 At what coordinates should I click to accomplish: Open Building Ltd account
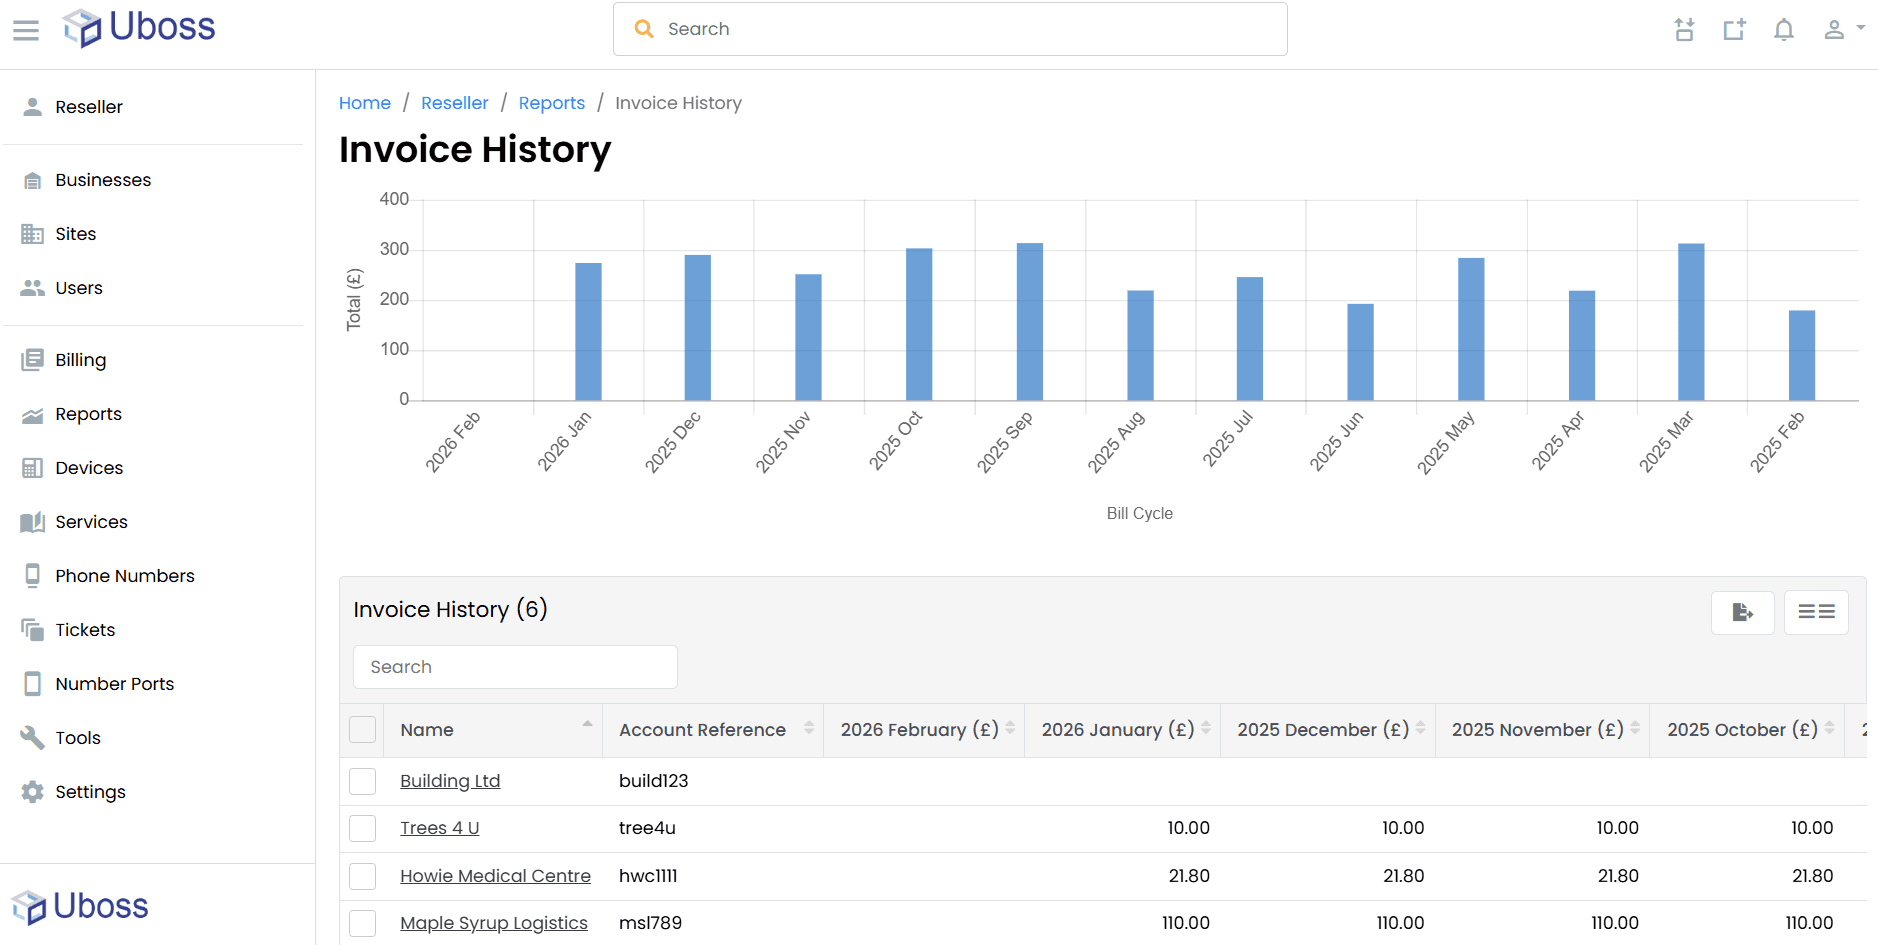450,781
